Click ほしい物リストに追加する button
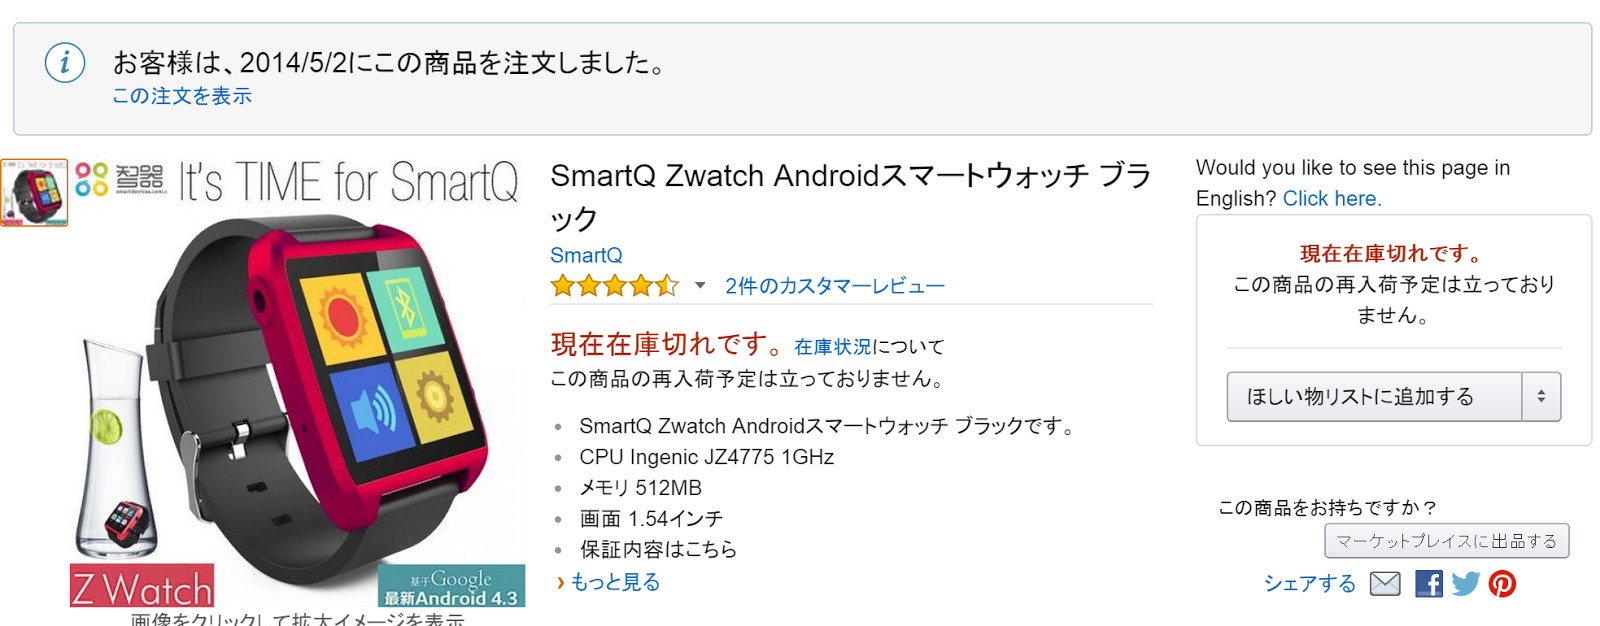 [x=1375, y=397]
